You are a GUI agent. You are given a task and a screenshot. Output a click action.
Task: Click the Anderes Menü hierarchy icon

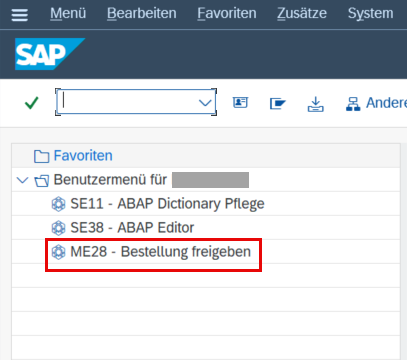coord(353,104)
